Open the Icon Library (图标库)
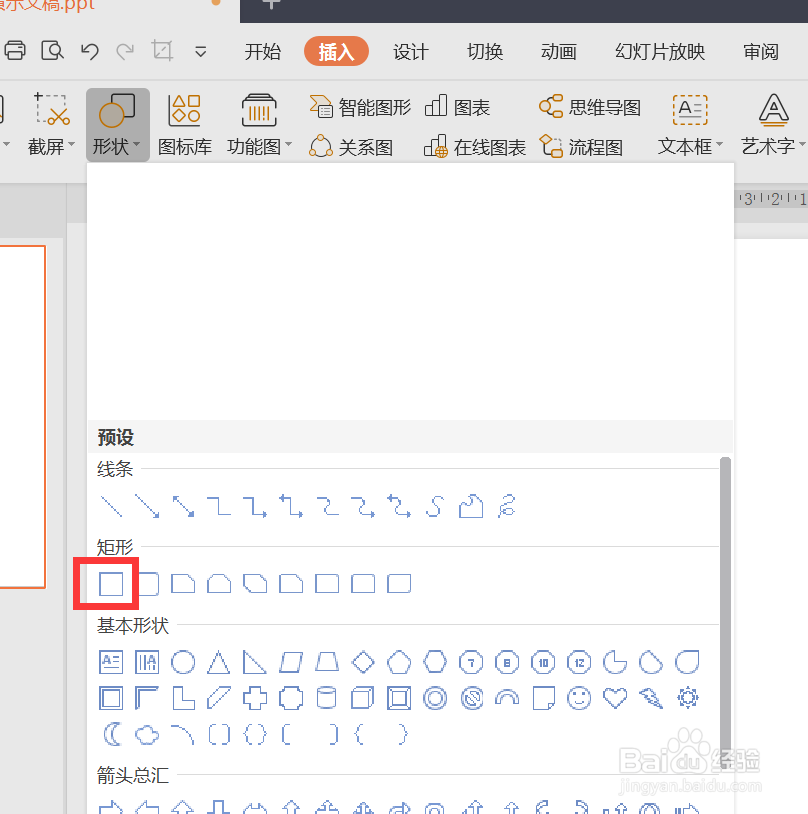This screenshot has height=814, width=808. coord(185,125)
